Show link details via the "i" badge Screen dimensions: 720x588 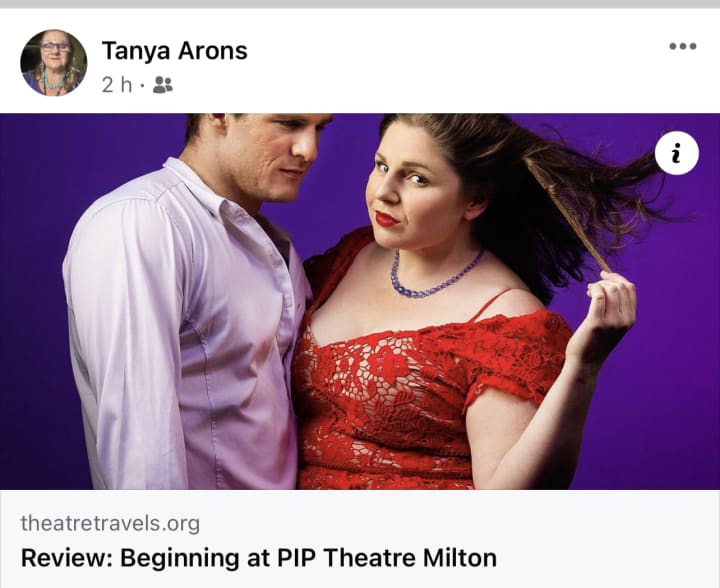click(x=677, y=153)
